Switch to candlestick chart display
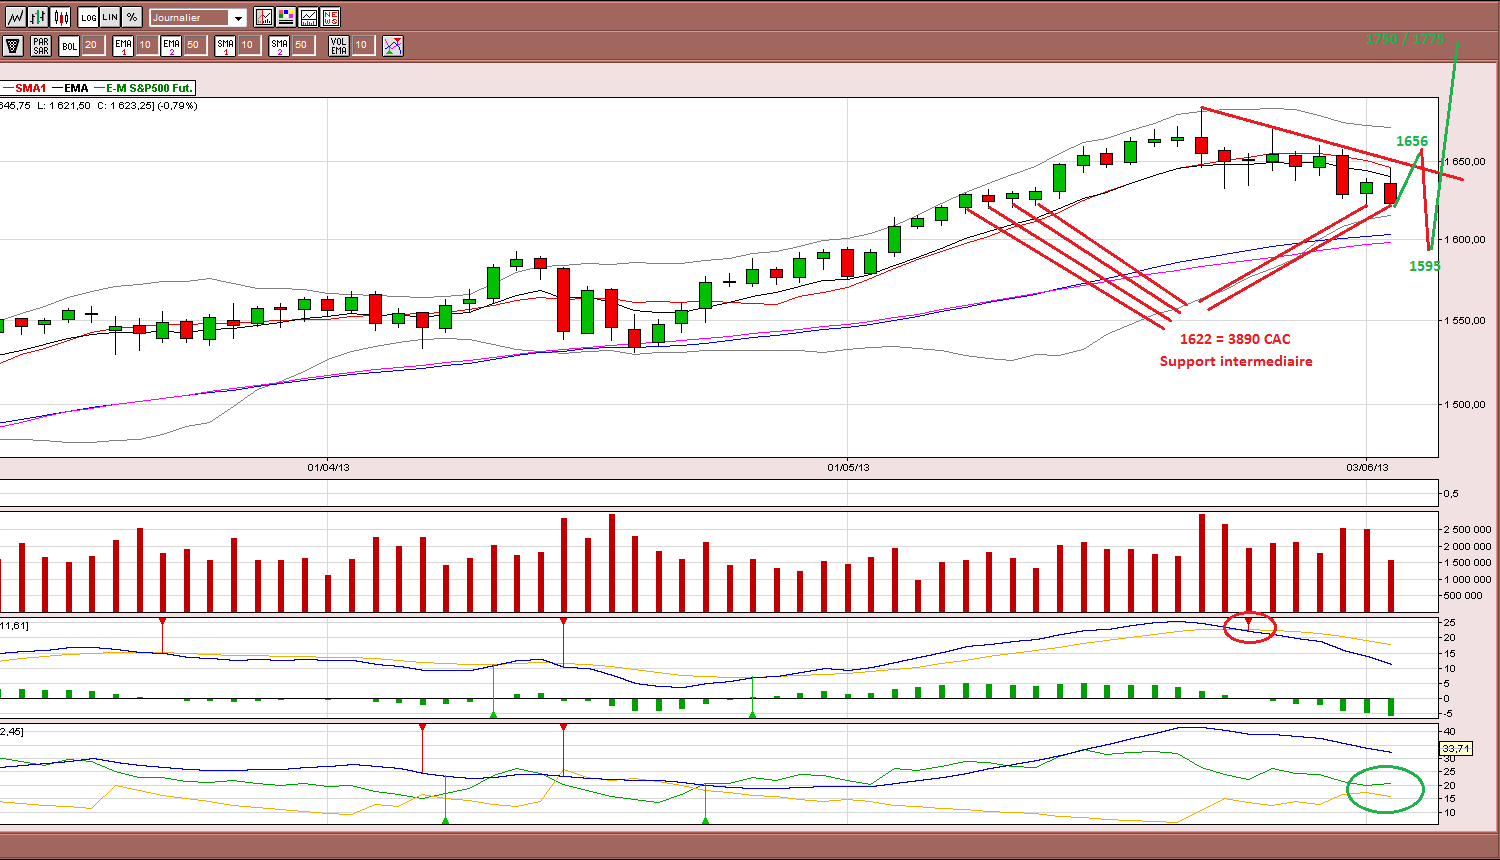1500x860 pixels. tap(61, 17)
